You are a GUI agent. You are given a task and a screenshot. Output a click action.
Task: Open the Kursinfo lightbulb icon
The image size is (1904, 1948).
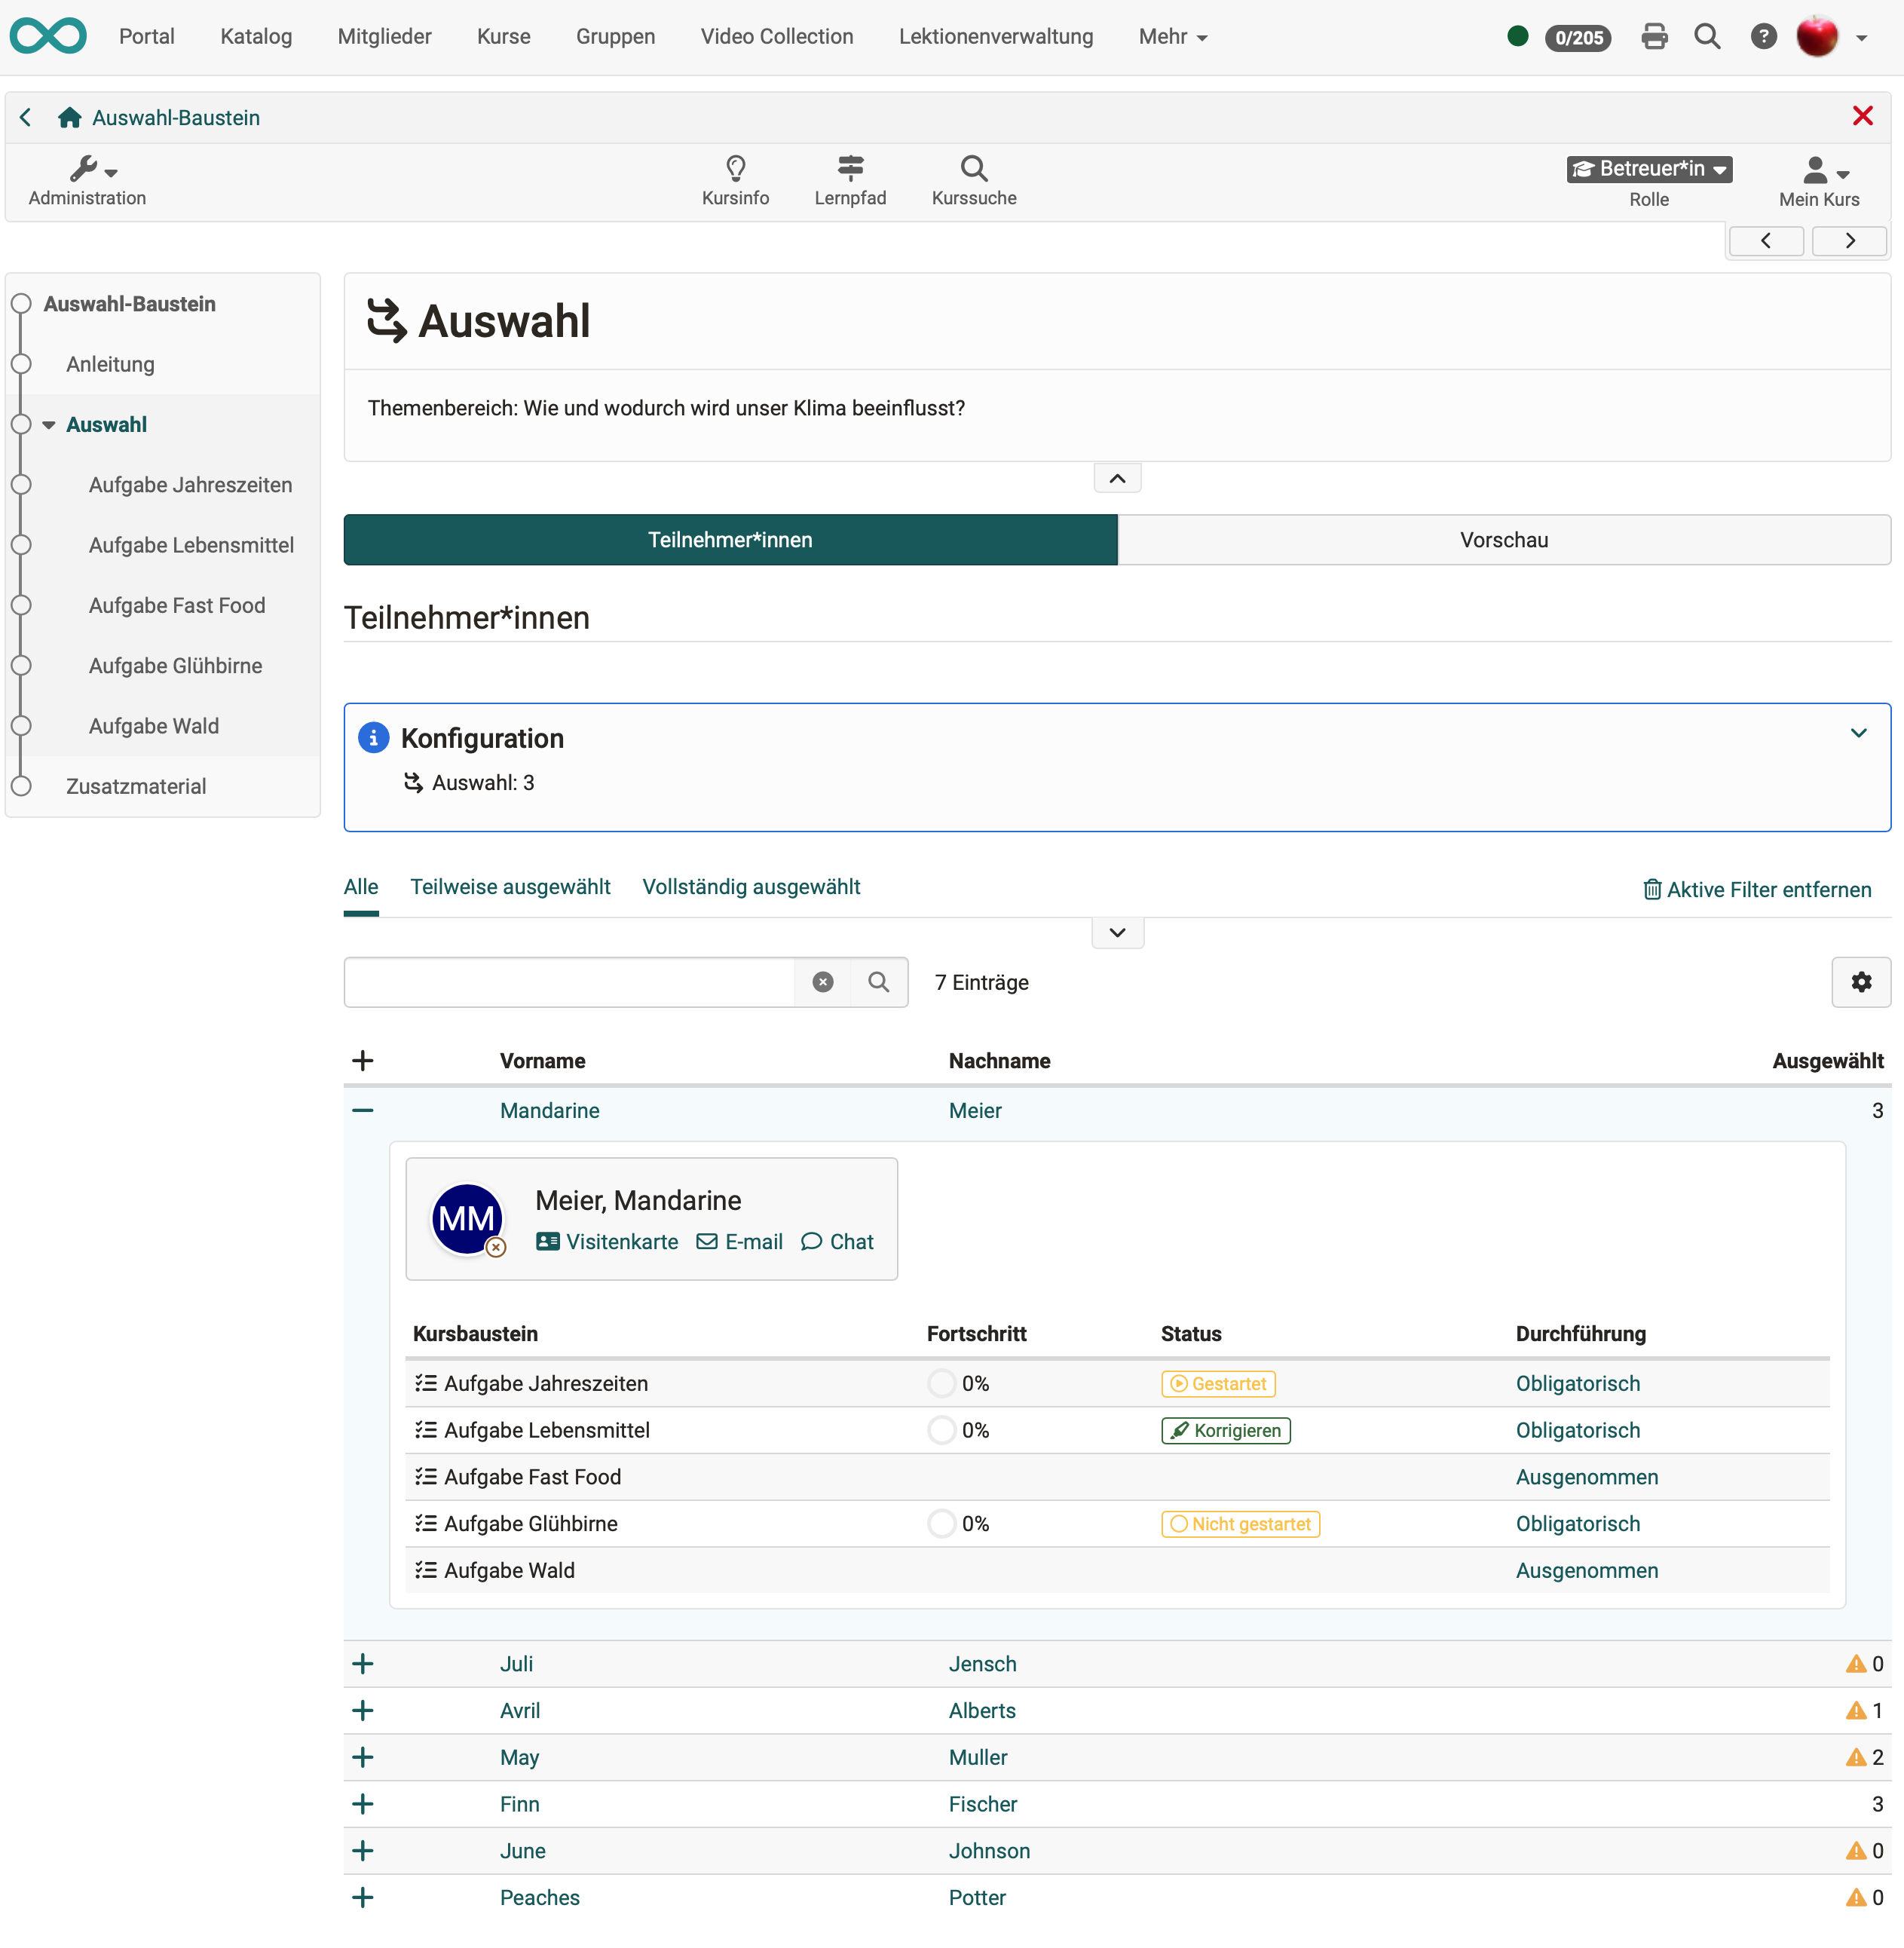point(735,168)
